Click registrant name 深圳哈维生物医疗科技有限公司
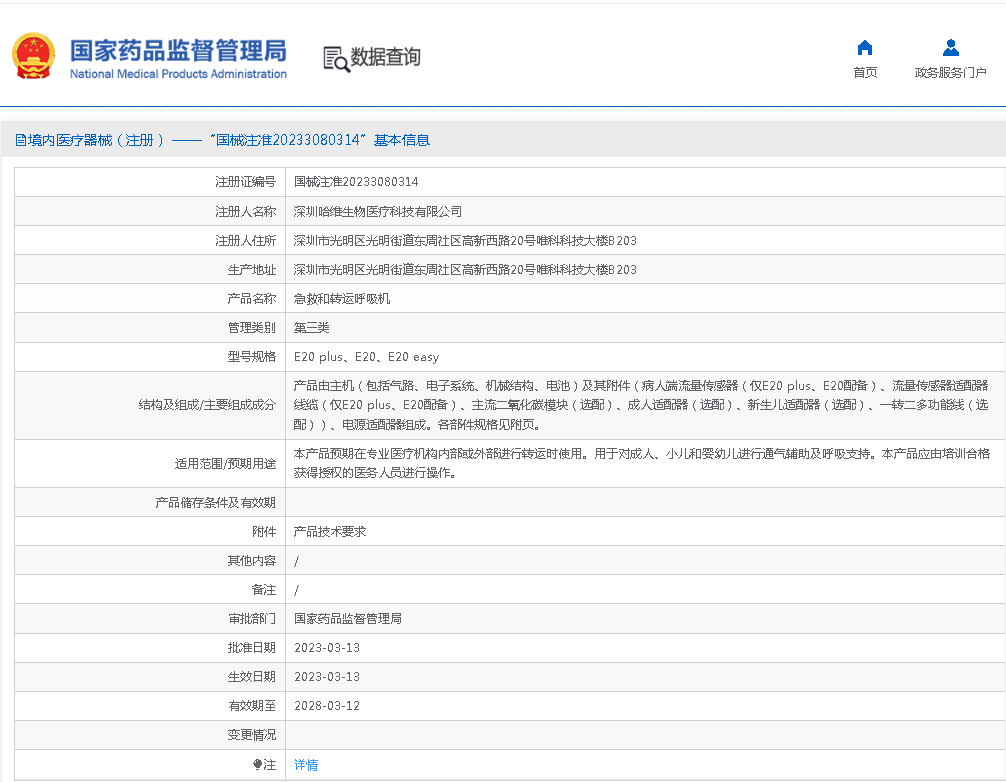1006x782 pixels. point(378,212)
